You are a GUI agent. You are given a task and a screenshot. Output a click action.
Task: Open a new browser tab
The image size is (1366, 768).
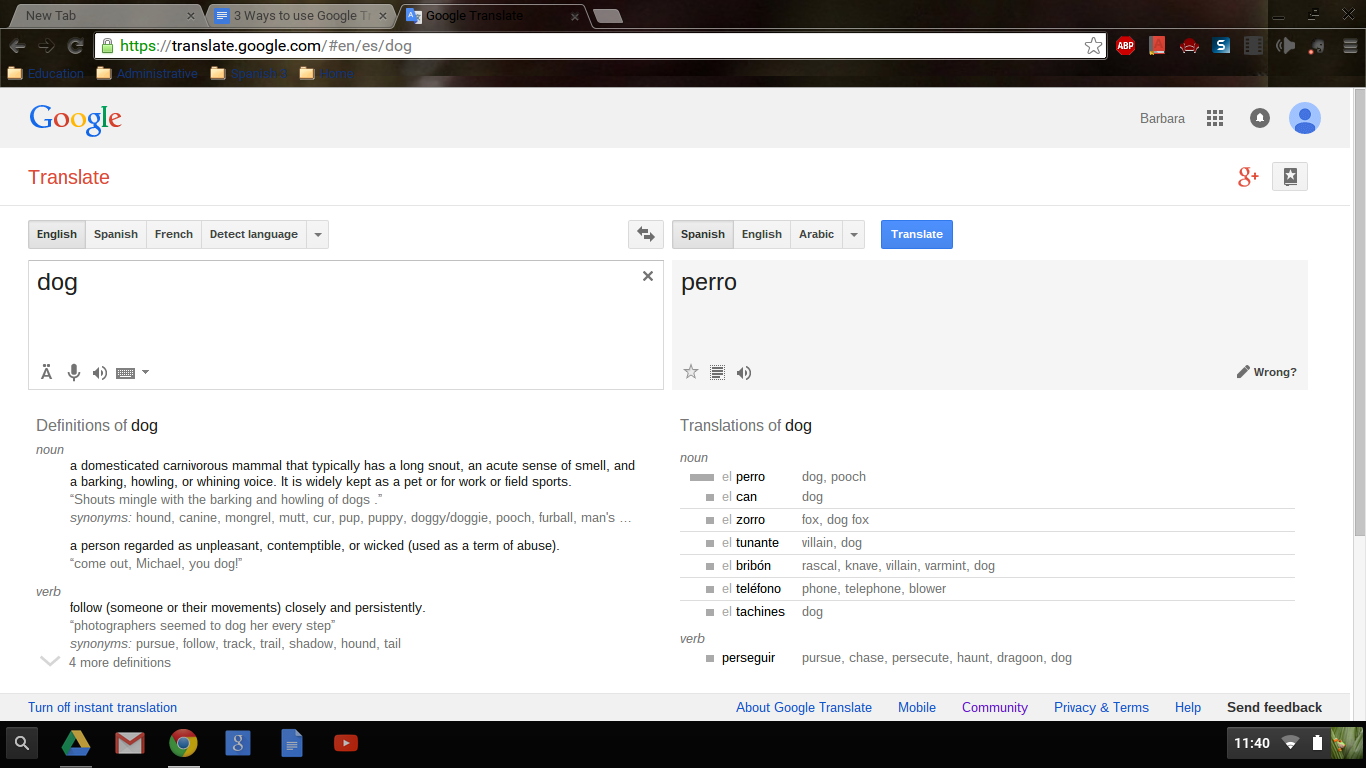607,16
